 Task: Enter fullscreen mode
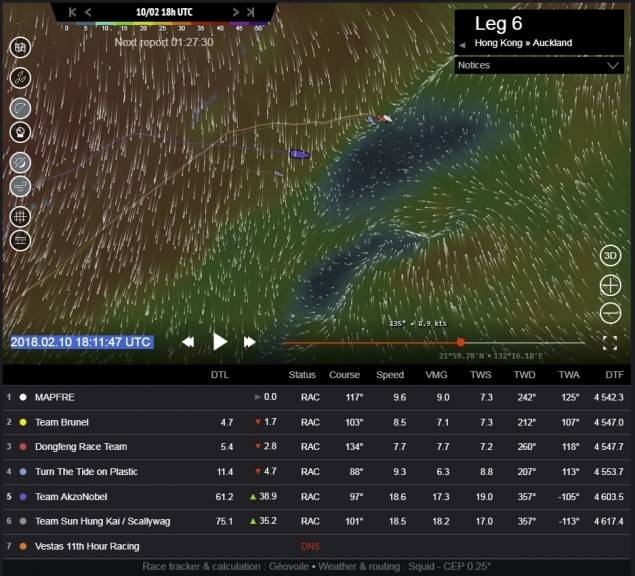[x=610, y=343]
